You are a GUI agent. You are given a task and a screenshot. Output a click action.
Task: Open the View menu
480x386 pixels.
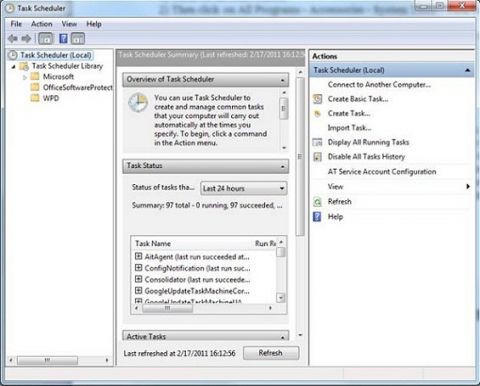[x=69, y=24]
